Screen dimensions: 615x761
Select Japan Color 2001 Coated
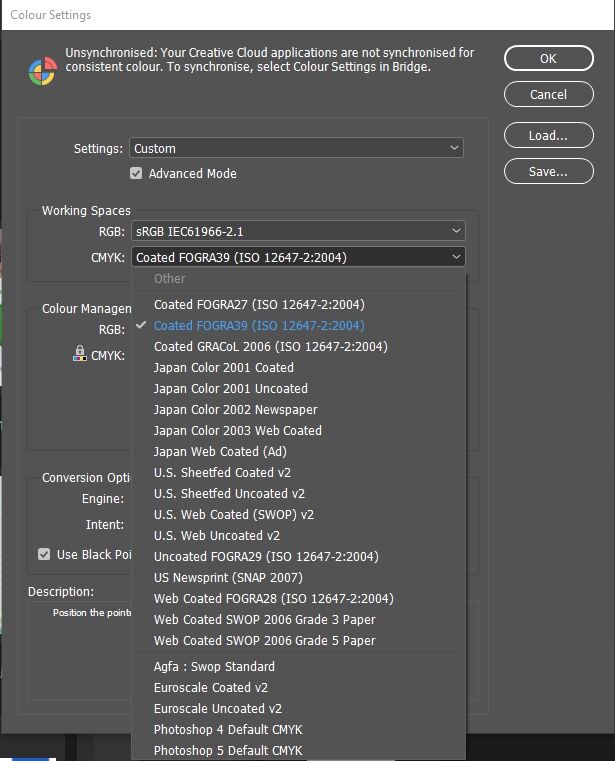tap(223, 368)
